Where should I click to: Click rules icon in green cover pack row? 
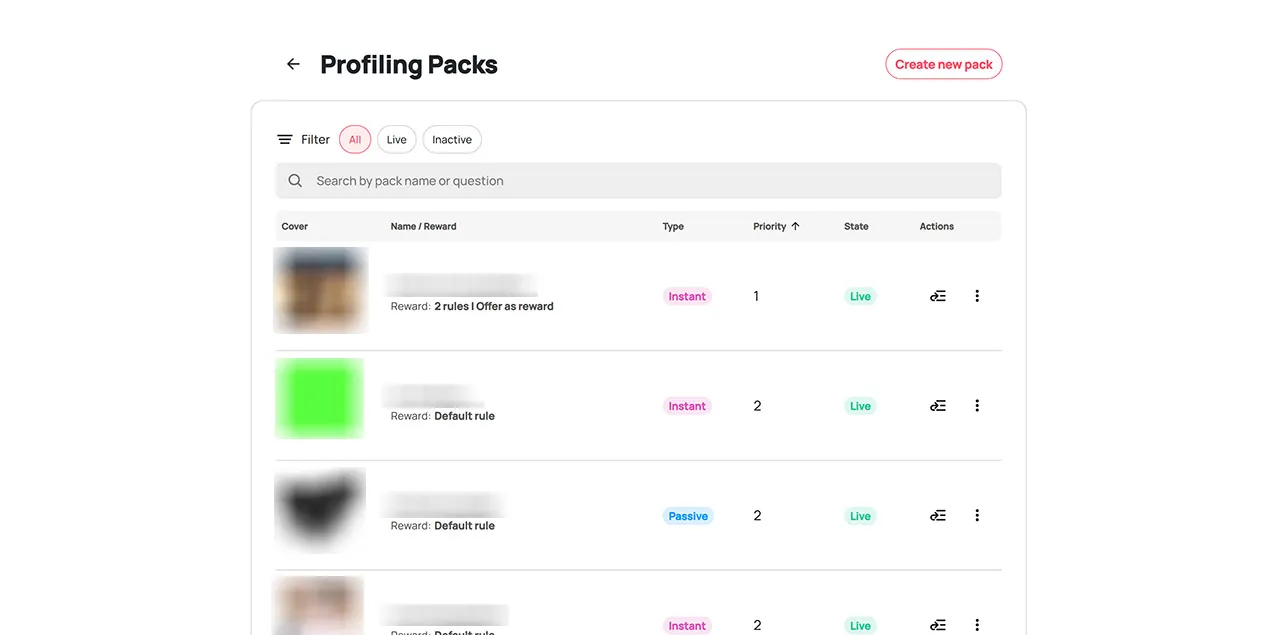point(937,406)
